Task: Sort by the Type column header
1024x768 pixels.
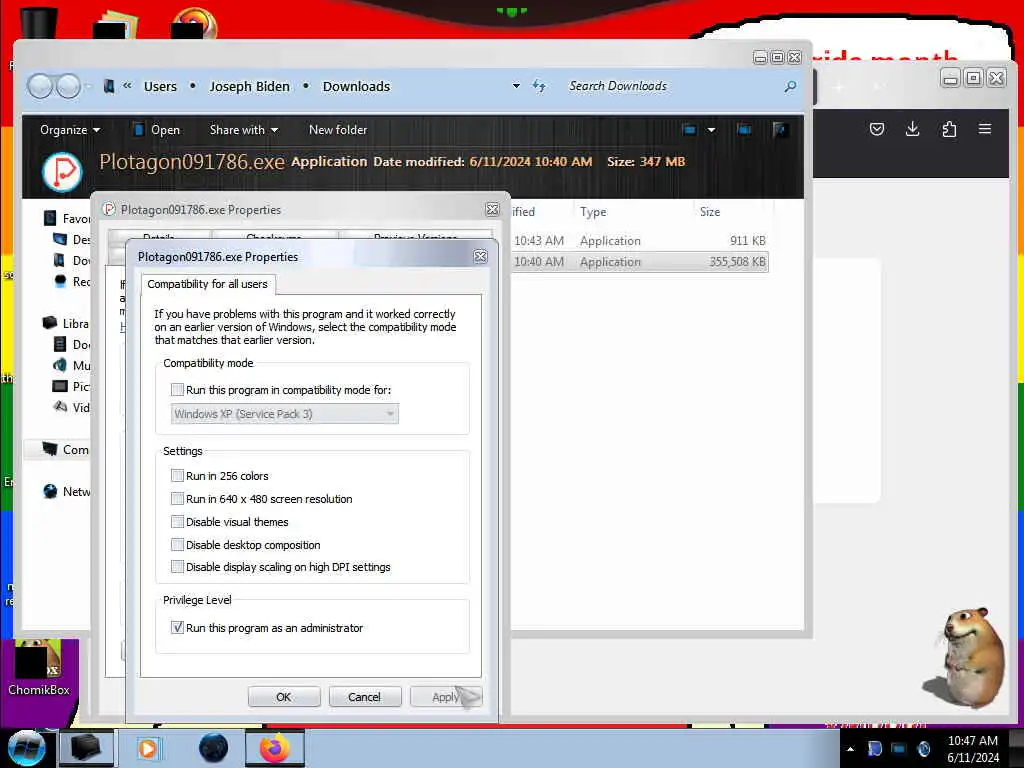Action: click(x=593, y=212)
